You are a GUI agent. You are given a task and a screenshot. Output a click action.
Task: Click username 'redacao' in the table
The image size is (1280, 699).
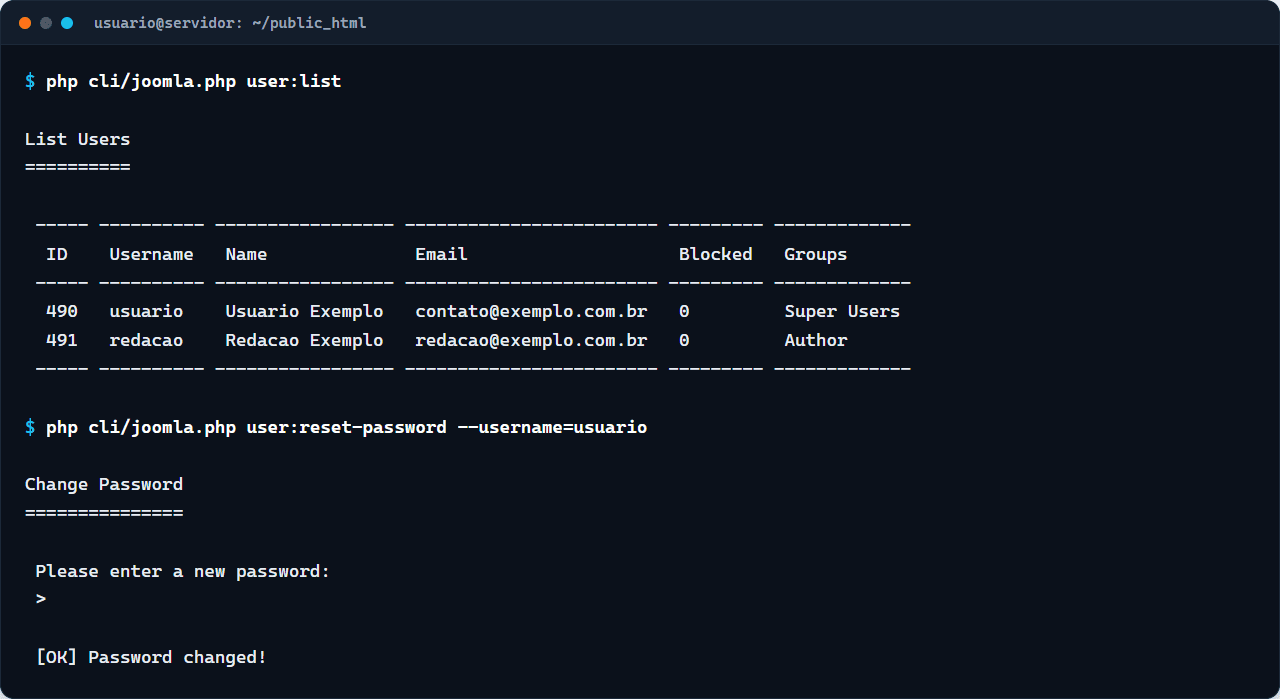pyautogui.click(x=146, y=340)
